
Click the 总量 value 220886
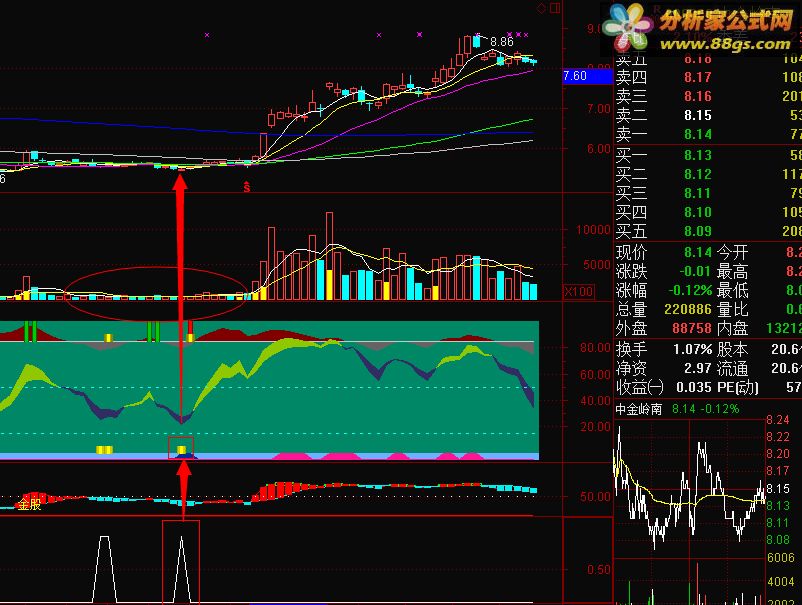coord(688,309)
